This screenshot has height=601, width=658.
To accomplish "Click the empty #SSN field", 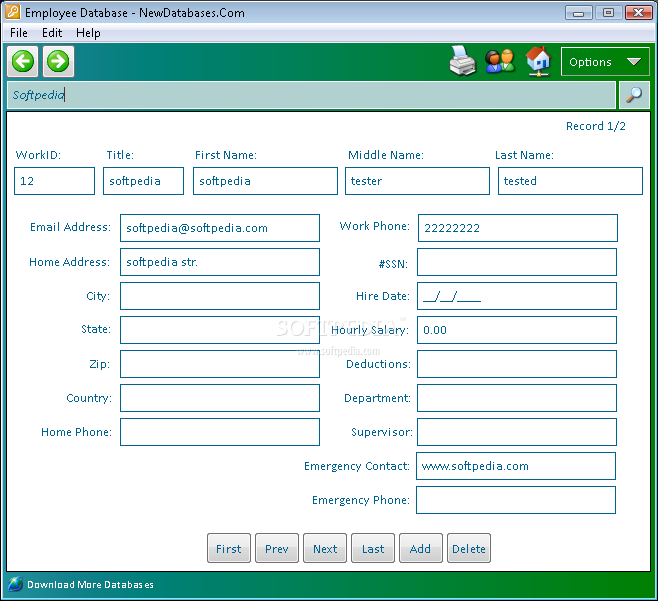I will 517,262.
